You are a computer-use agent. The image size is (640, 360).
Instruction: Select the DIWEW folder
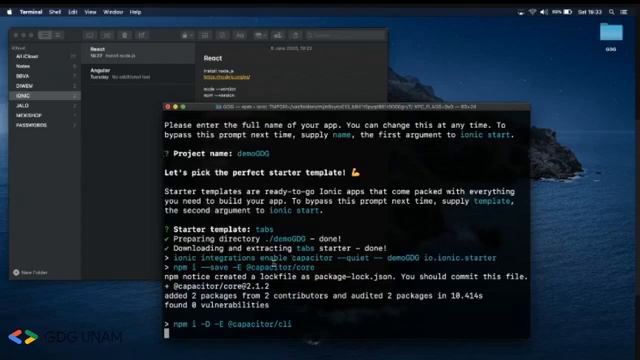[x=45, y=86]
